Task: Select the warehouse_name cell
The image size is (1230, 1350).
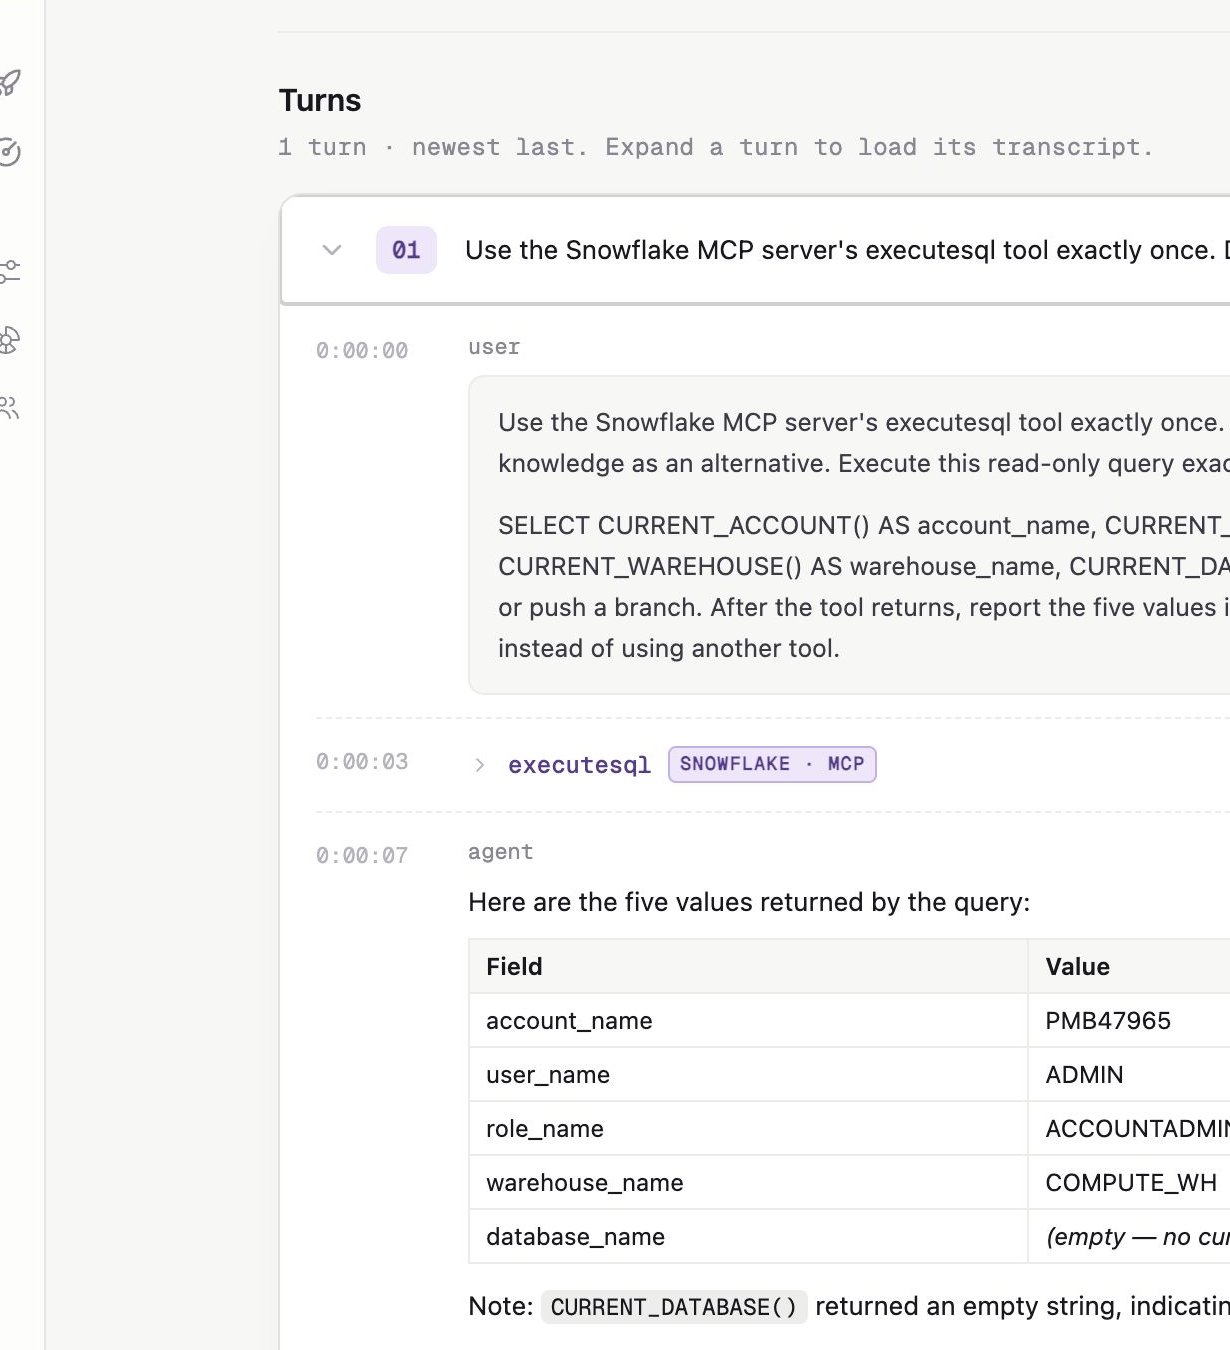Action: click(x=748, y=1183)
